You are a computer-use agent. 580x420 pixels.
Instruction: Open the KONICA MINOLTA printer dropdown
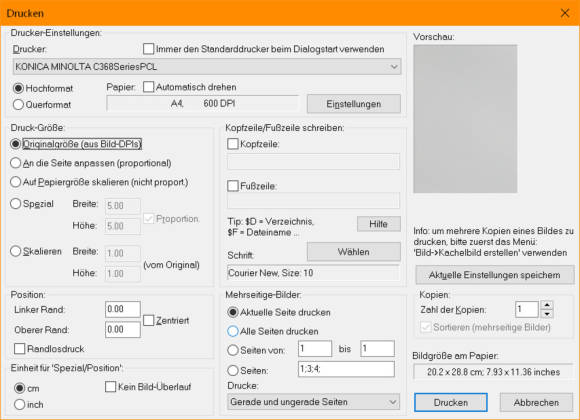(207, 67)
